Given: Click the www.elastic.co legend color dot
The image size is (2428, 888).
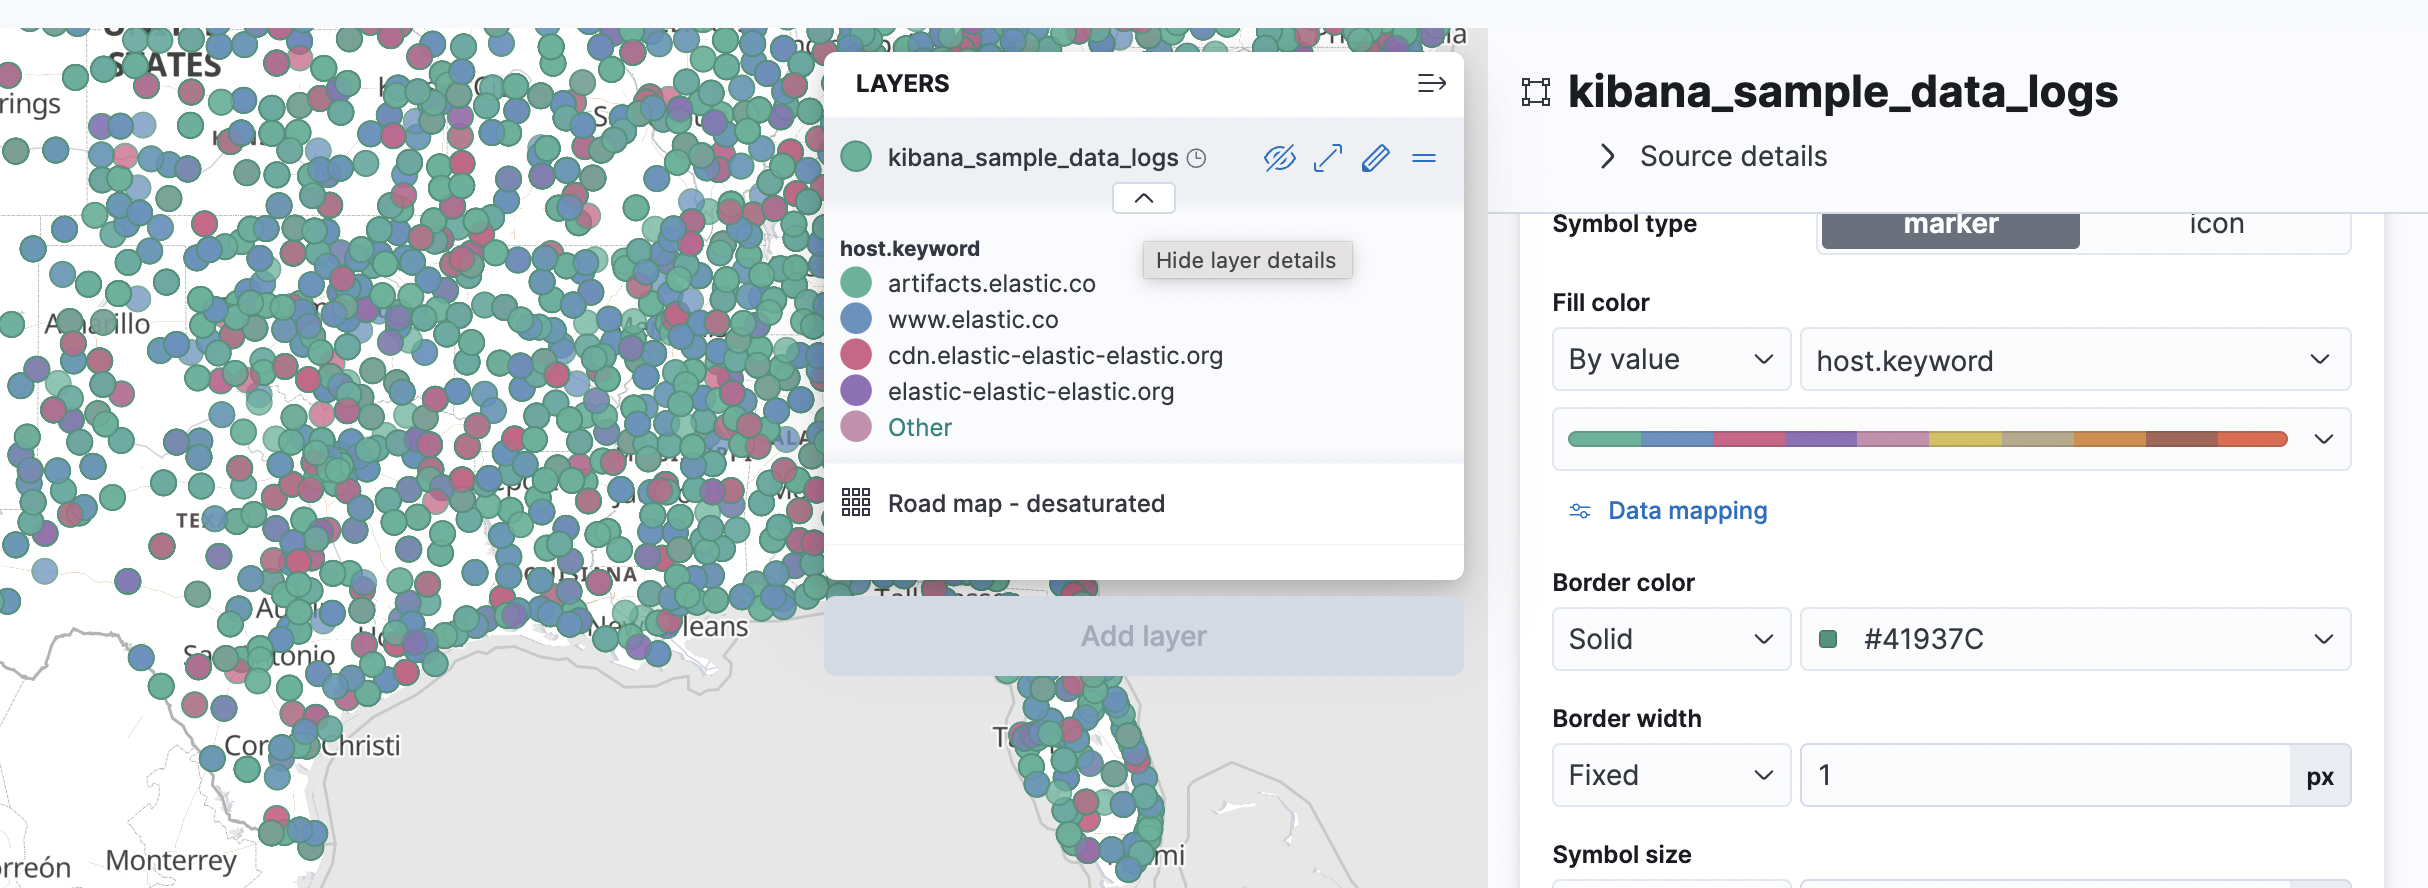Looking at the screenshot, I should [856, 319].
